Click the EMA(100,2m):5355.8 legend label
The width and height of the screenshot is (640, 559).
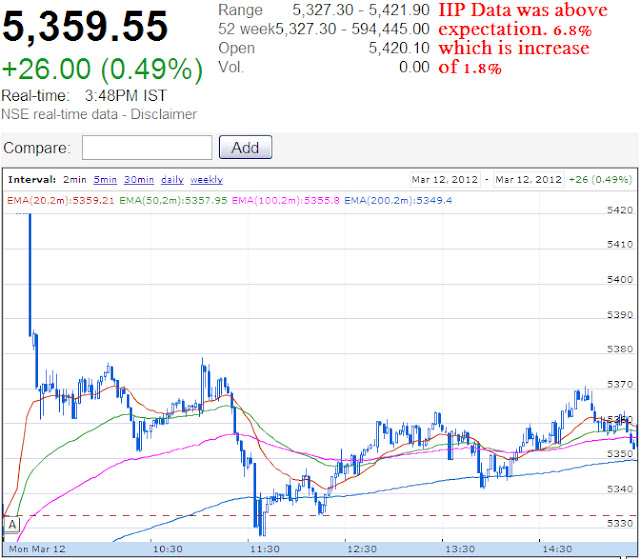285,200
